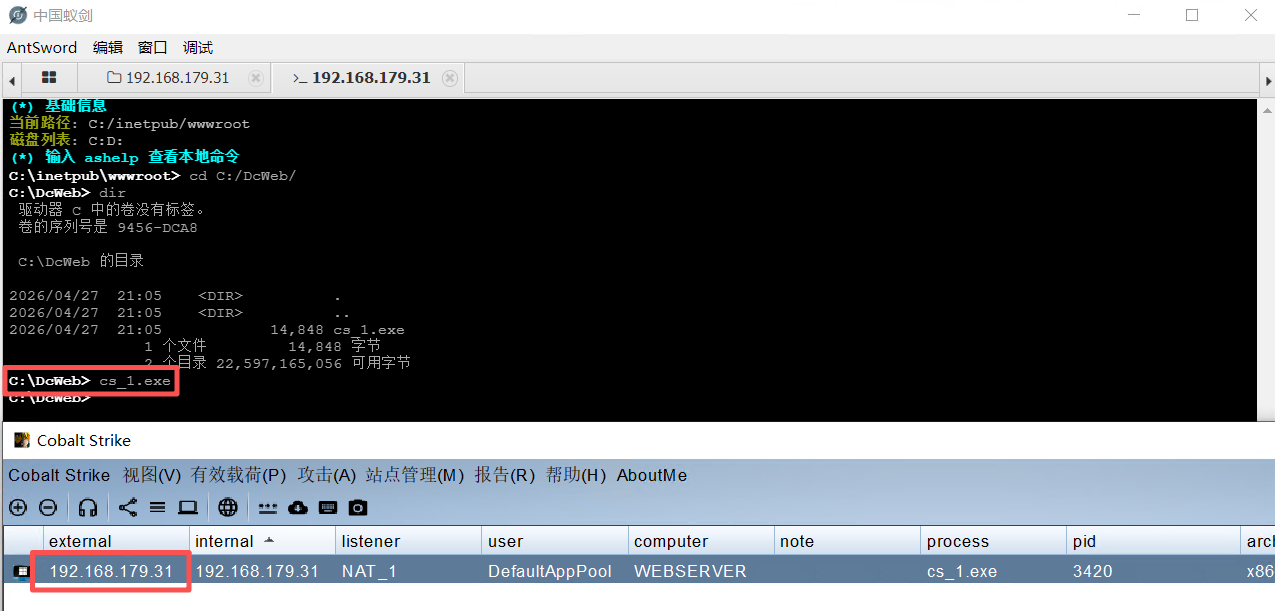Open the 视图(V) menu
The image size is (1275, 611).
tap(152, 475)
